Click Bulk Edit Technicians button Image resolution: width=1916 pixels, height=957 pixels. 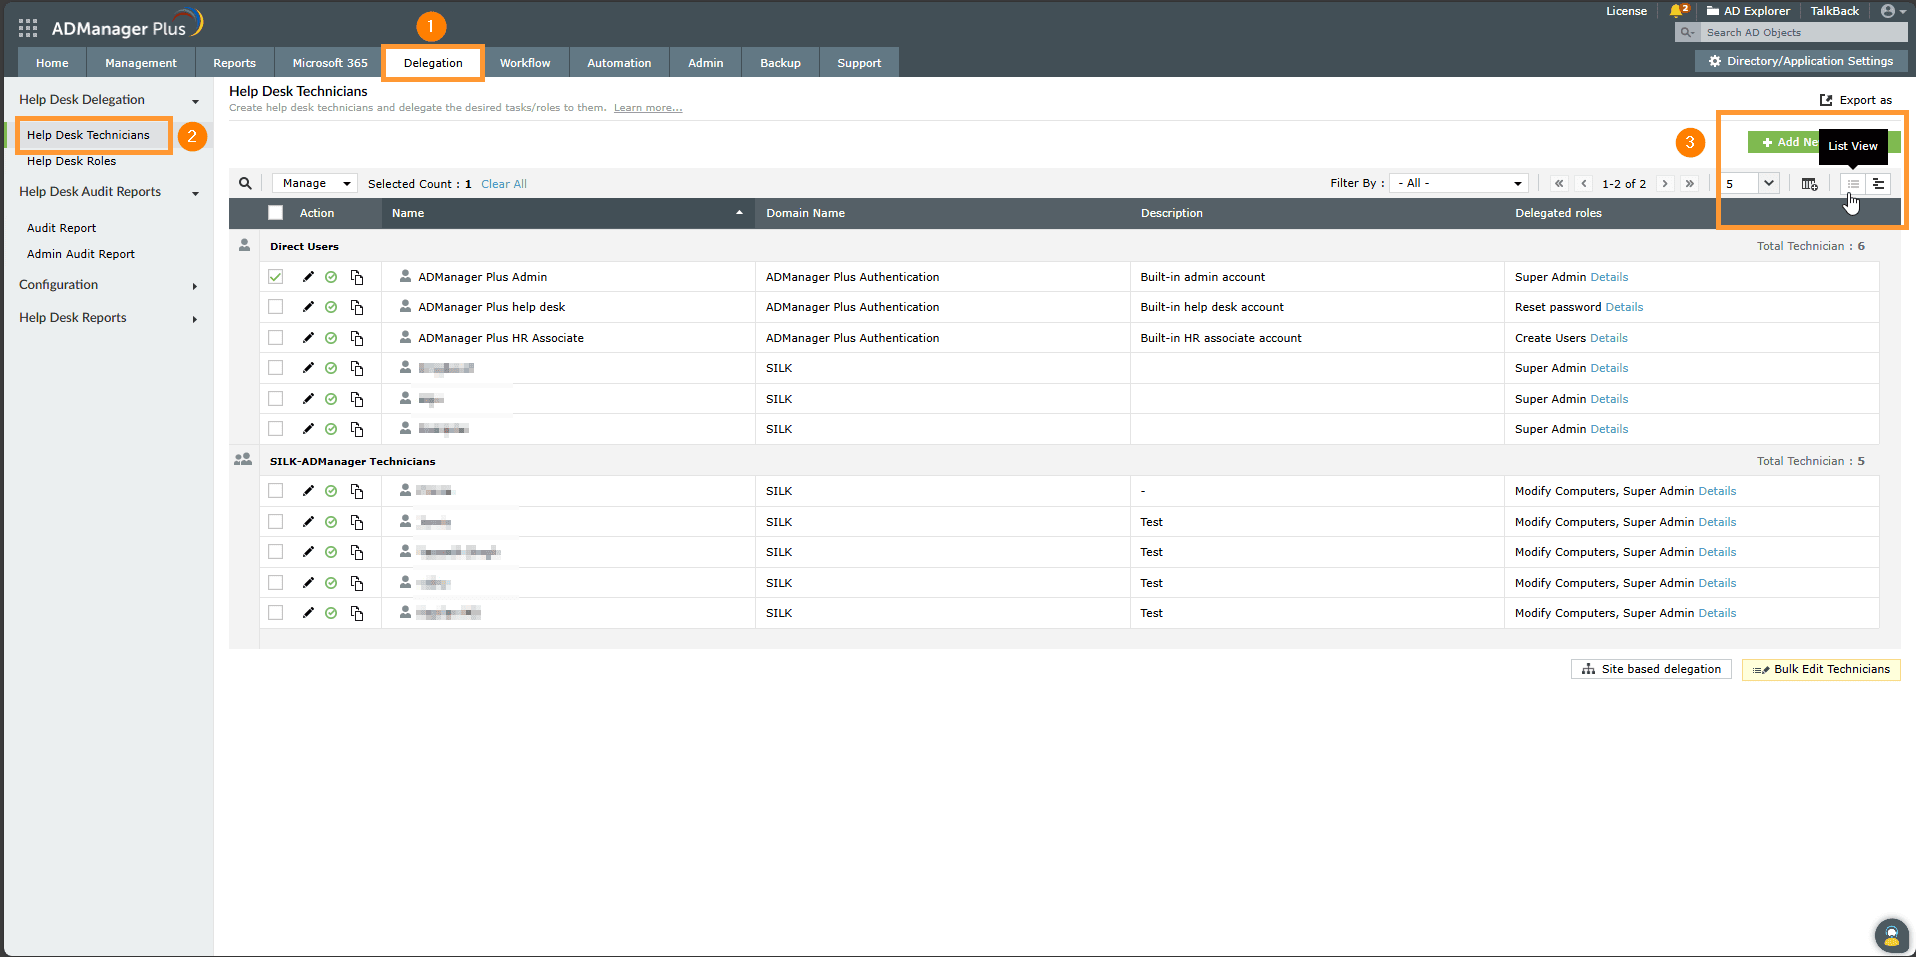1821,670
